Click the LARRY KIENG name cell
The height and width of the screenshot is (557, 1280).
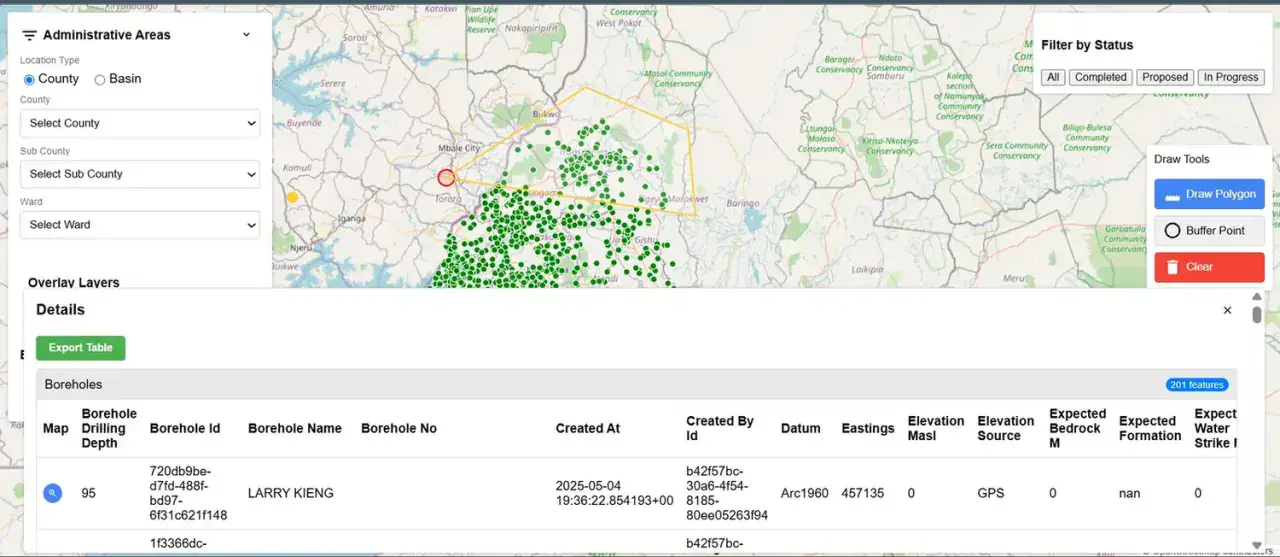tap(291, 493)
